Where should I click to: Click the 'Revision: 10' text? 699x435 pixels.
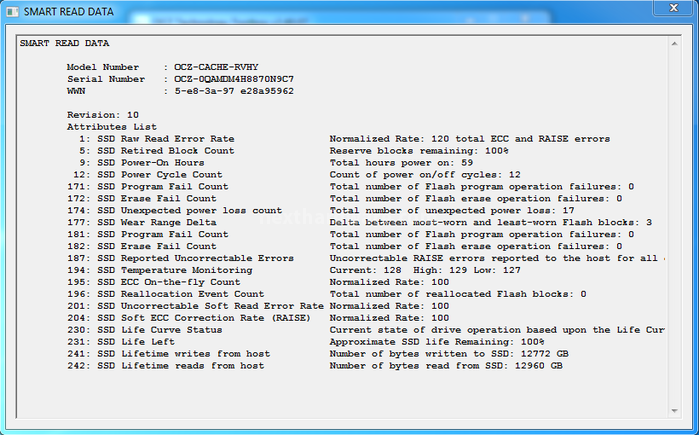[103, 115]
